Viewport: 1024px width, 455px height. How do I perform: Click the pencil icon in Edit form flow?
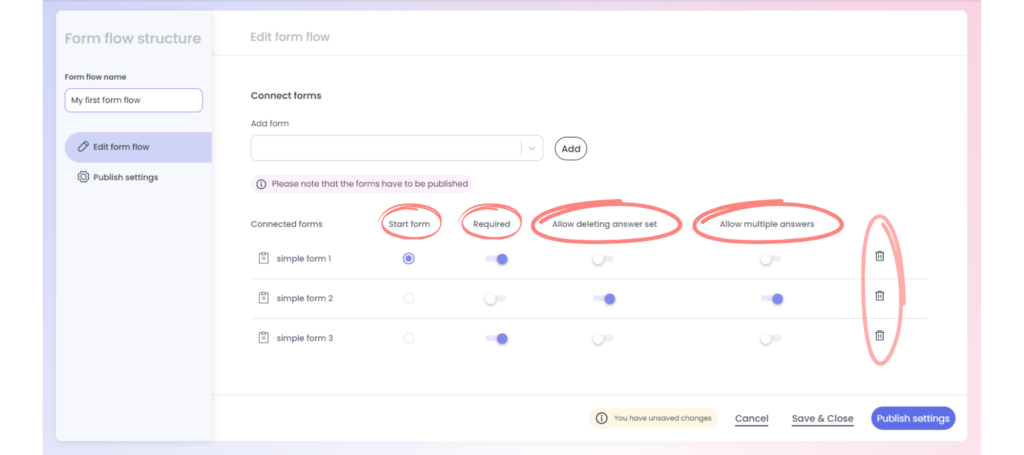point(83,147)
